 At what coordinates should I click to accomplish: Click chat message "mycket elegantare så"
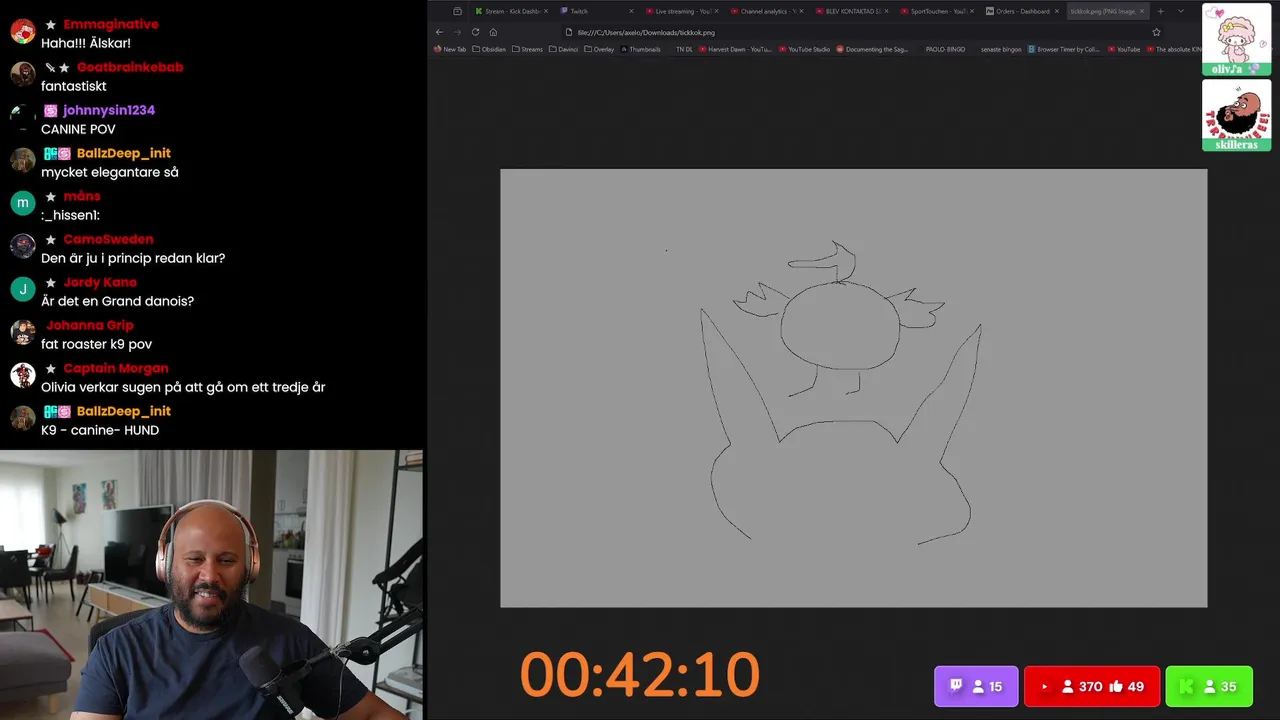pos(110,172)
